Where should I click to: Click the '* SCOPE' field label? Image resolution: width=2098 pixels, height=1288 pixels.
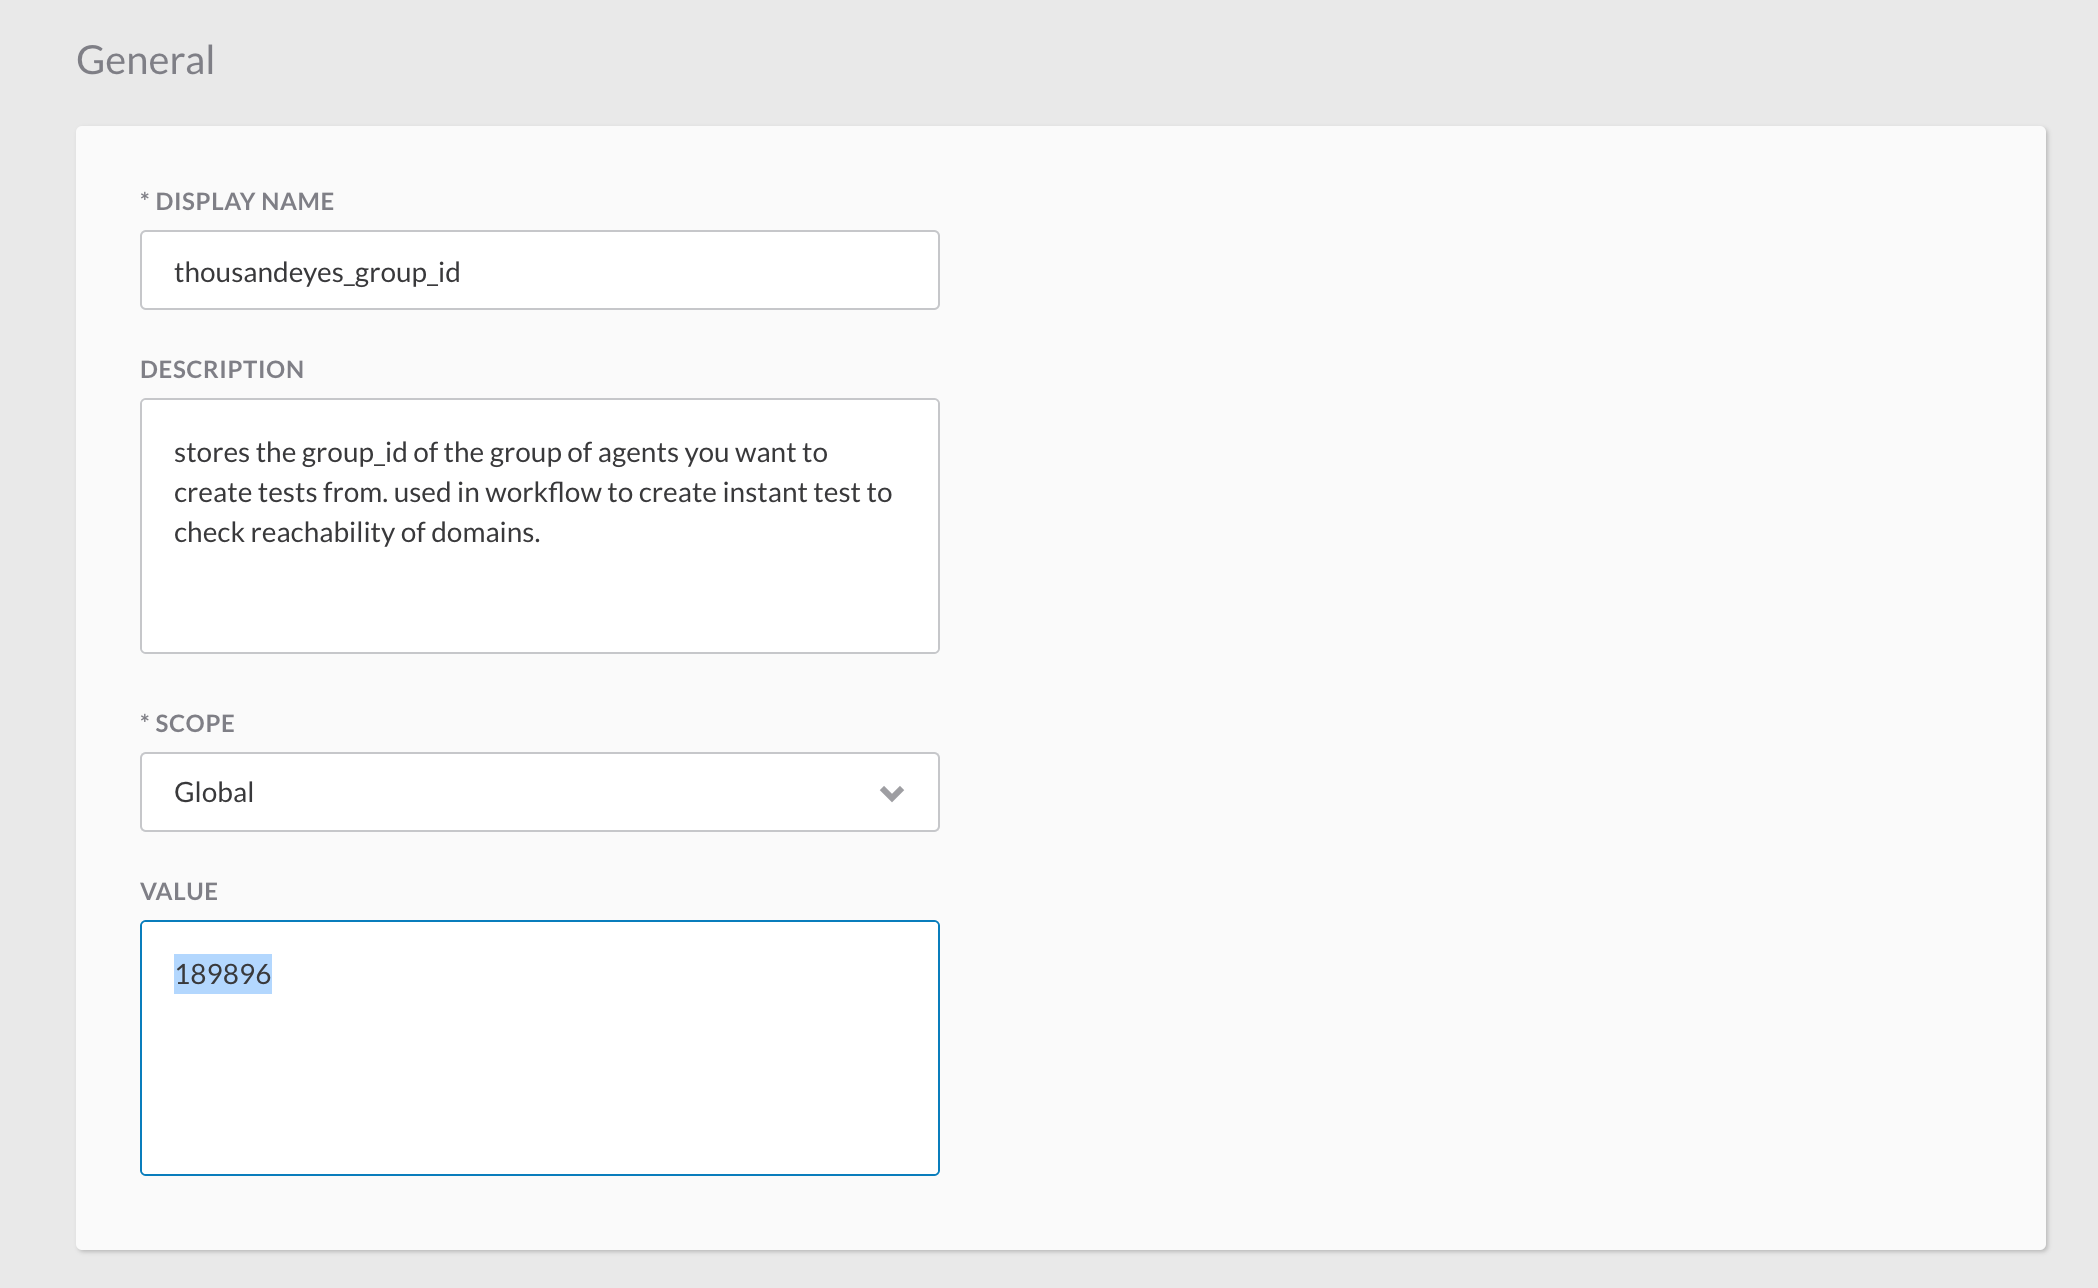188,723
